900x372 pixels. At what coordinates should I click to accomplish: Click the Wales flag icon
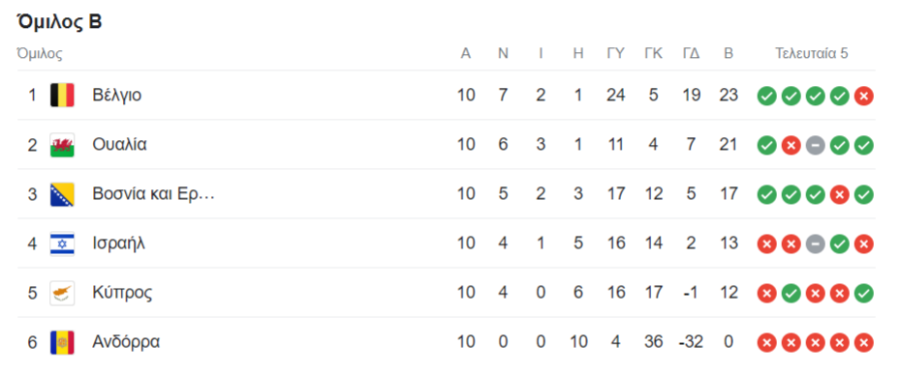pyautogui.click(x=62, y=145)
